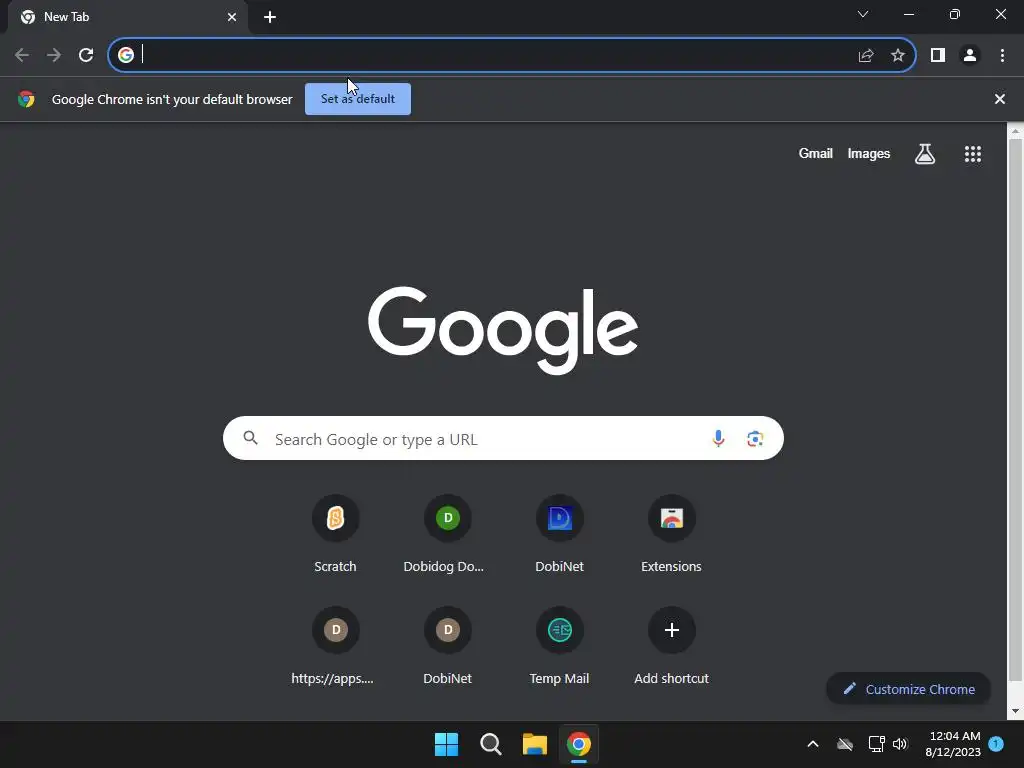
Task: Click Customize Chrome button
Action: [x=908, y=689]
